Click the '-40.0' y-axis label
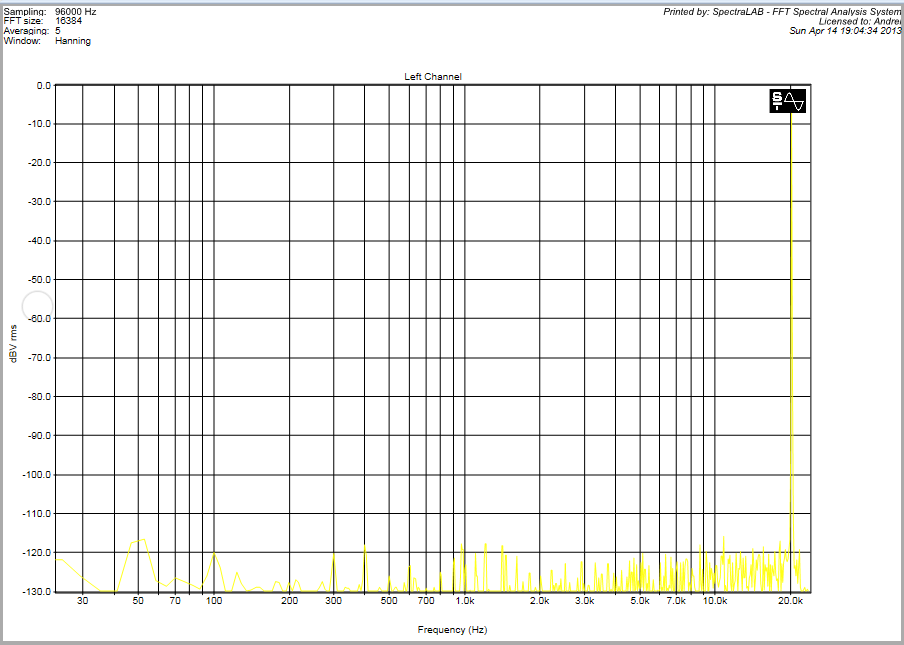The image size is (904, 645). coord(40,241)
